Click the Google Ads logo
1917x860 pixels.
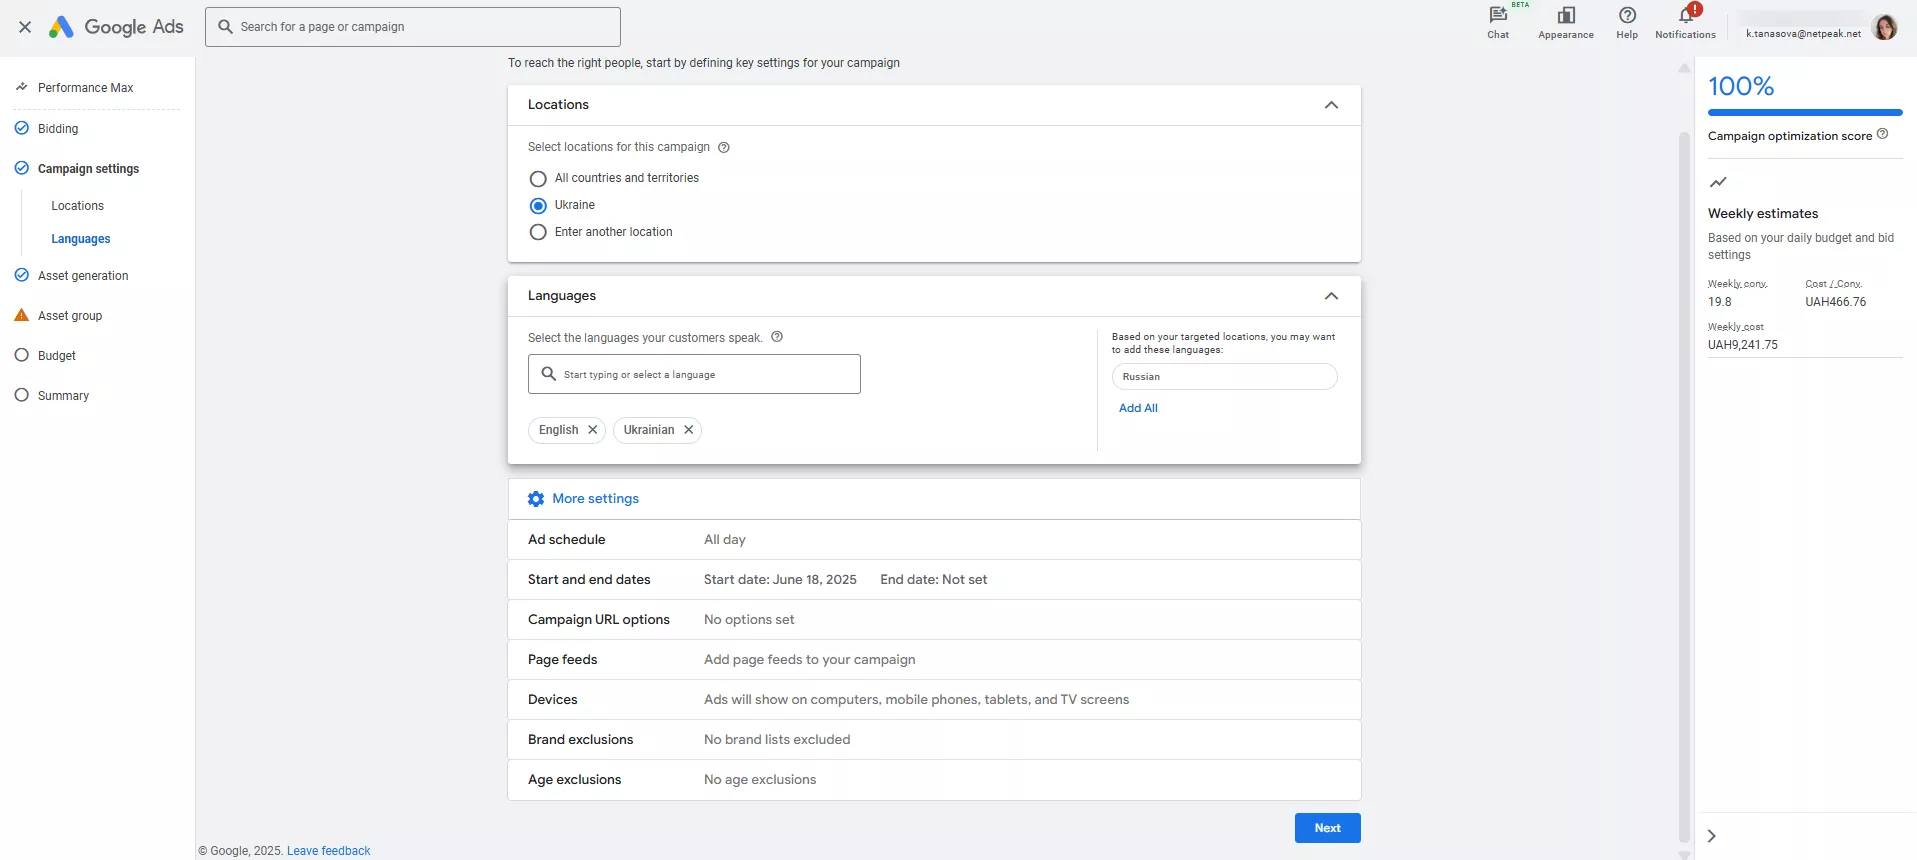point(116,27)
